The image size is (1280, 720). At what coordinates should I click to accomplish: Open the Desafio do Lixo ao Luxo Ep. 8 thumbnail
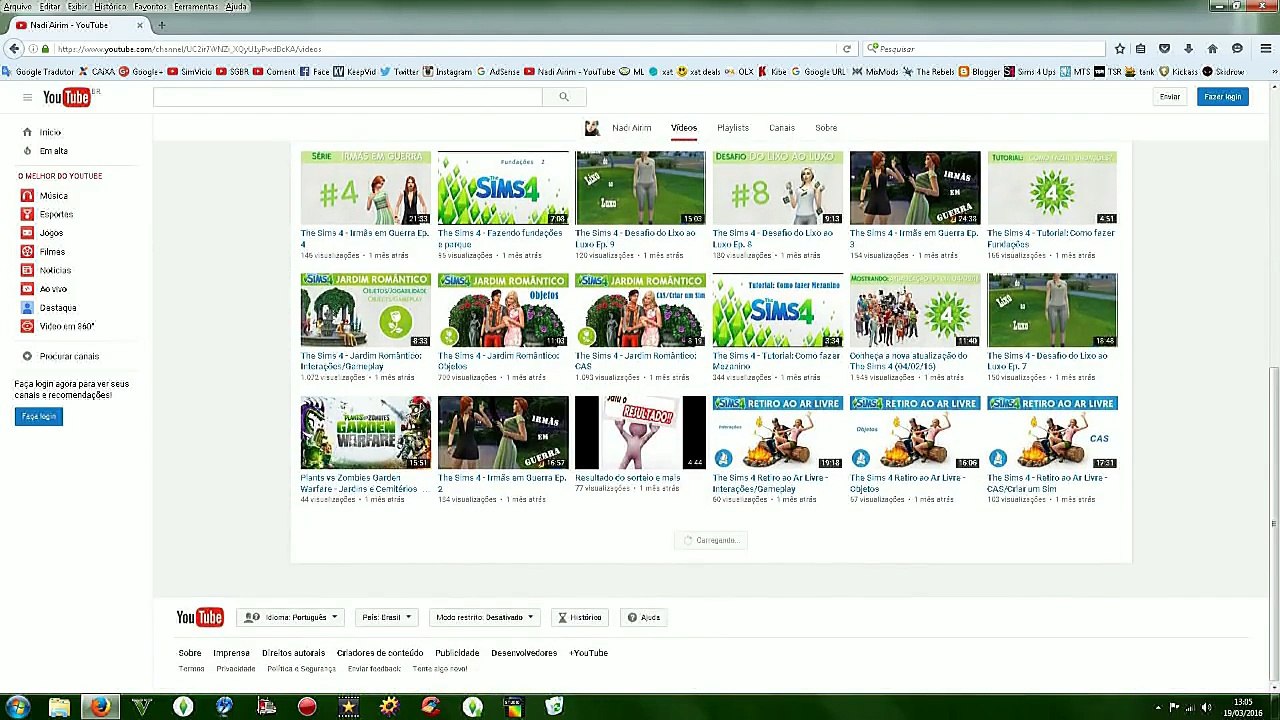click(x=777, y=188)
